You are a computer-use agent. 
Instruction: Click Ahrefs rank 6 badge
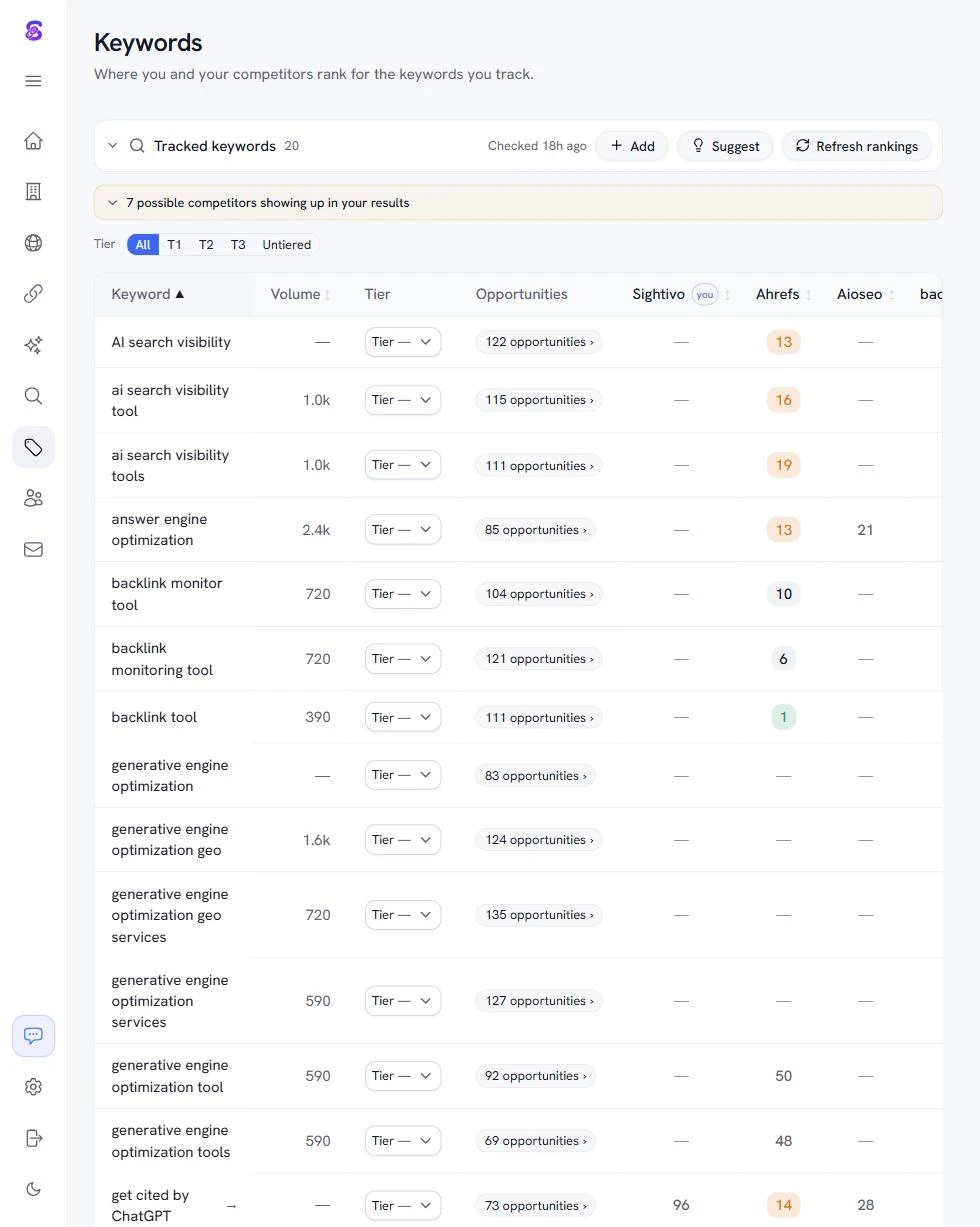point(784,659)
